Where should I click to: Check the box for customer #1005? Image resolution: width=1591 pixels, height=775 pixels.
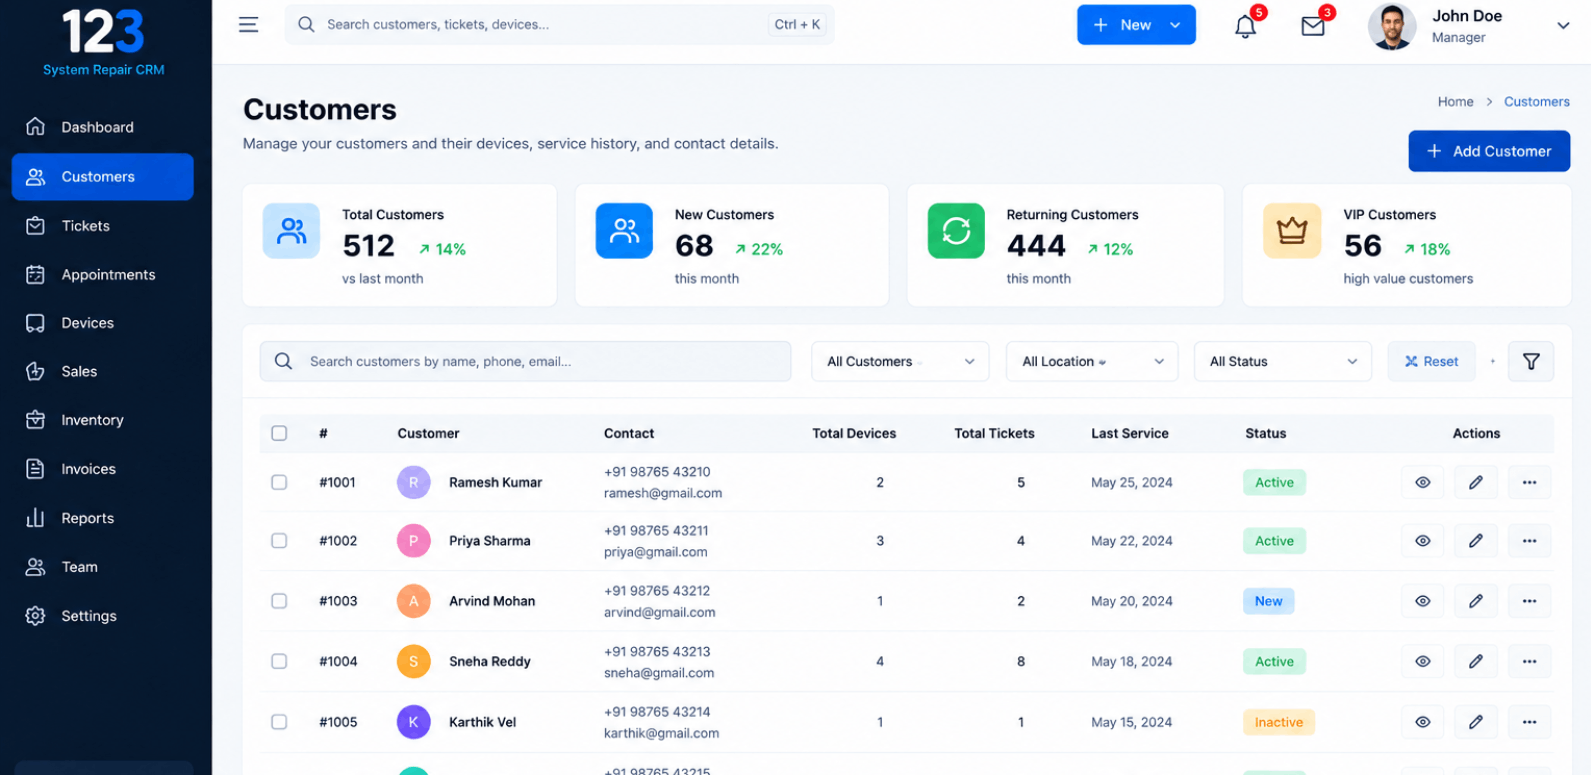(279, 722)
